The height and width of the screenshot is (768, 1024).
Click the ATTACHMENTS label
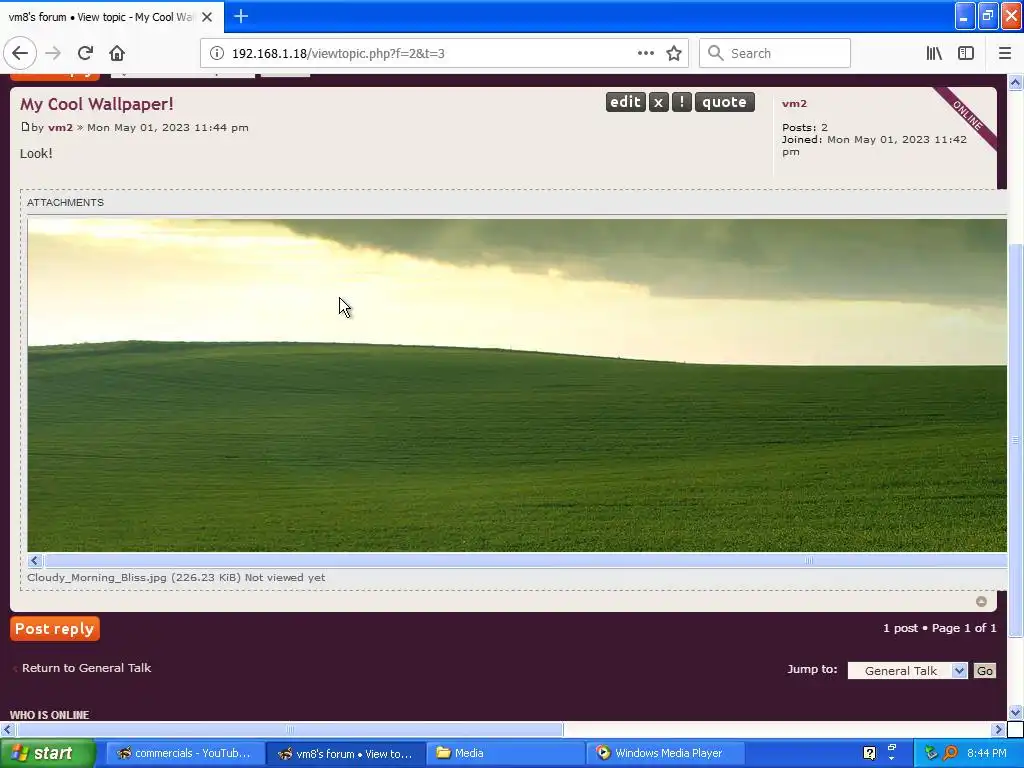65,202
